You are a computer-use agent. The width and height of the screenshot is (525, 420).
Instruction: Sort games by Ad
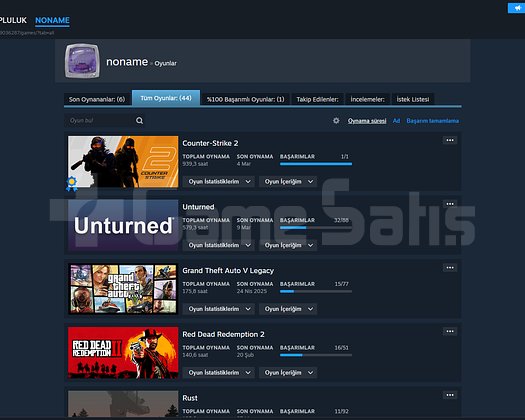pyautogui.click(x=396, y=121)
